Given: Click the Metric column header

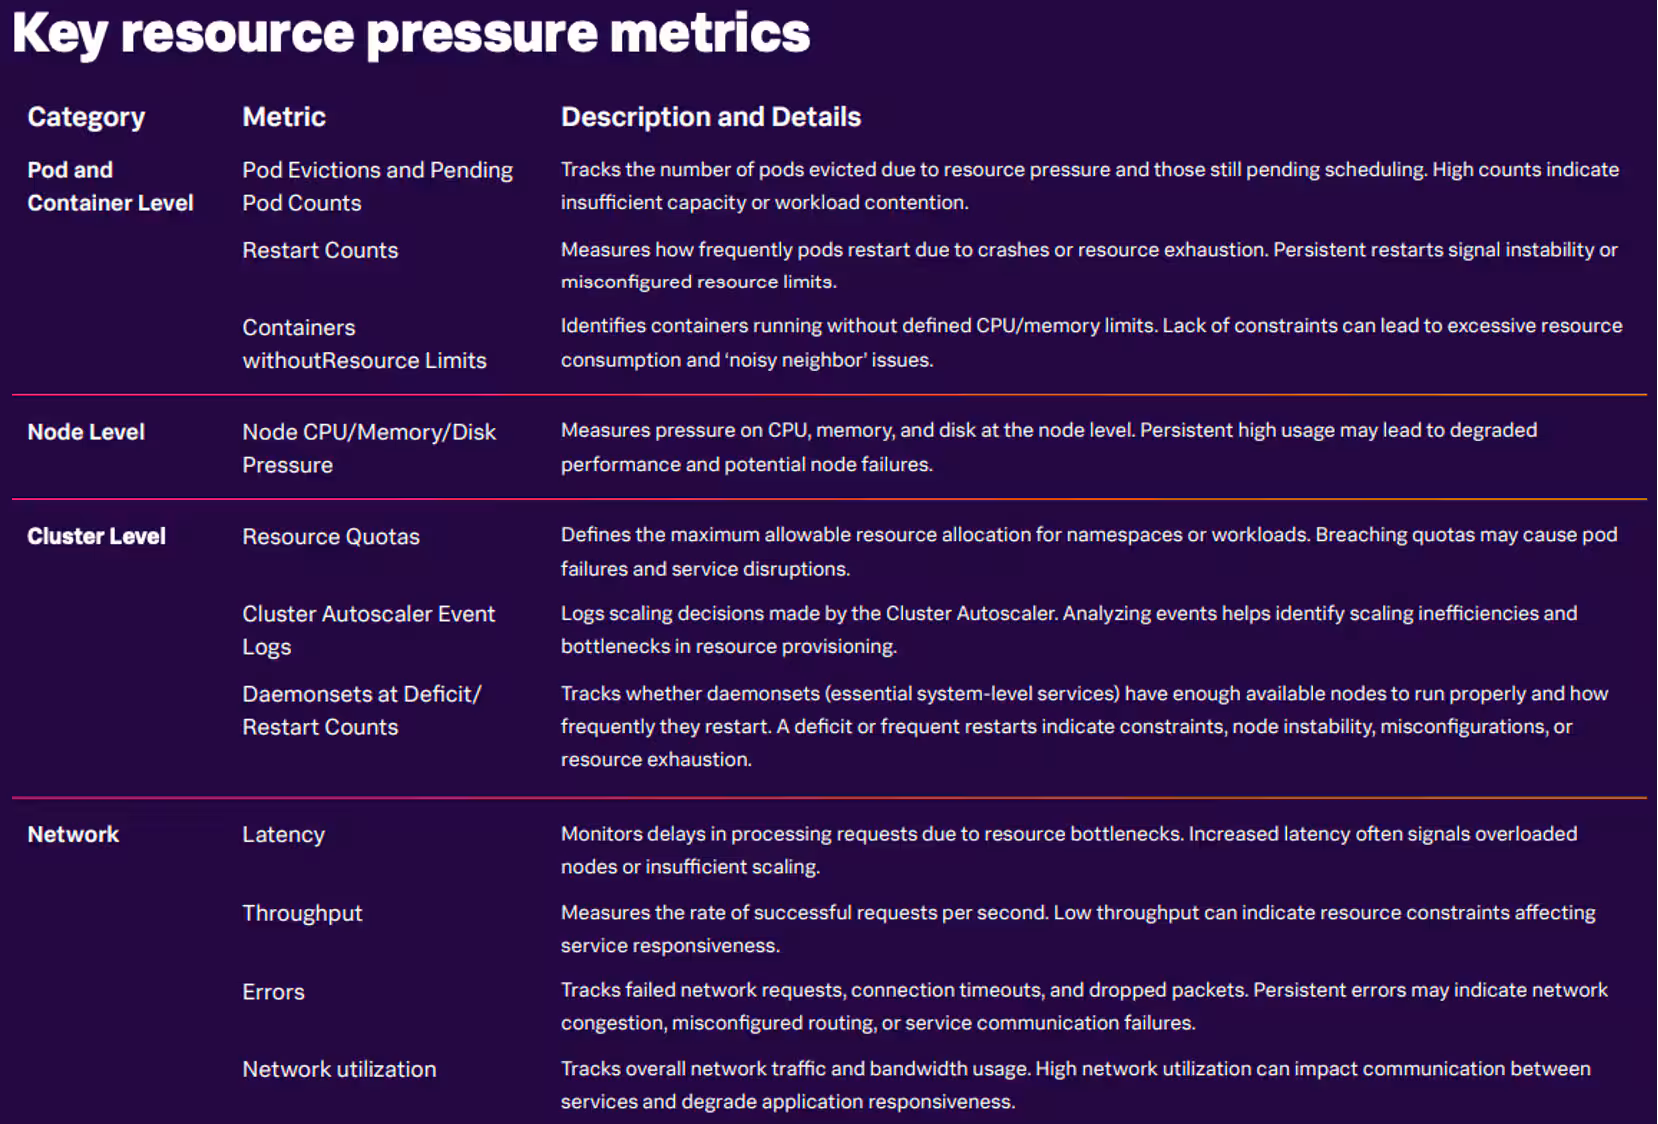Looking at the screenshot, I should click(284, 117).
